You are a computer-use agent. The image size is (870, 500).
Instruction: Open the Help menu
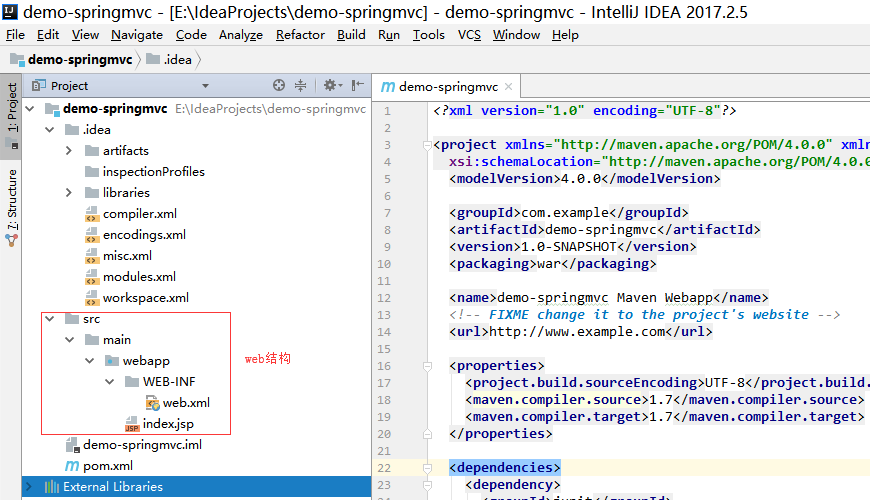pyautogui.click(x=565, y=35)
